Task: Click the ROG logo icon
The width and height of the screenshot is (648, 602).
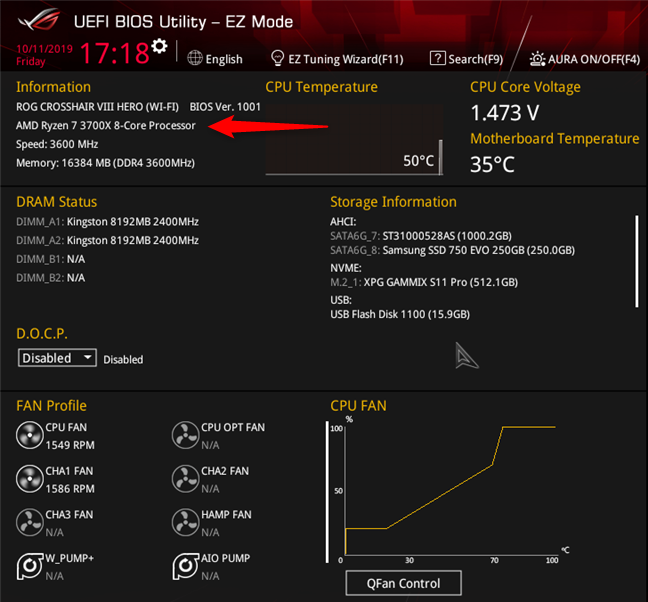Action: tap(39, 21)
